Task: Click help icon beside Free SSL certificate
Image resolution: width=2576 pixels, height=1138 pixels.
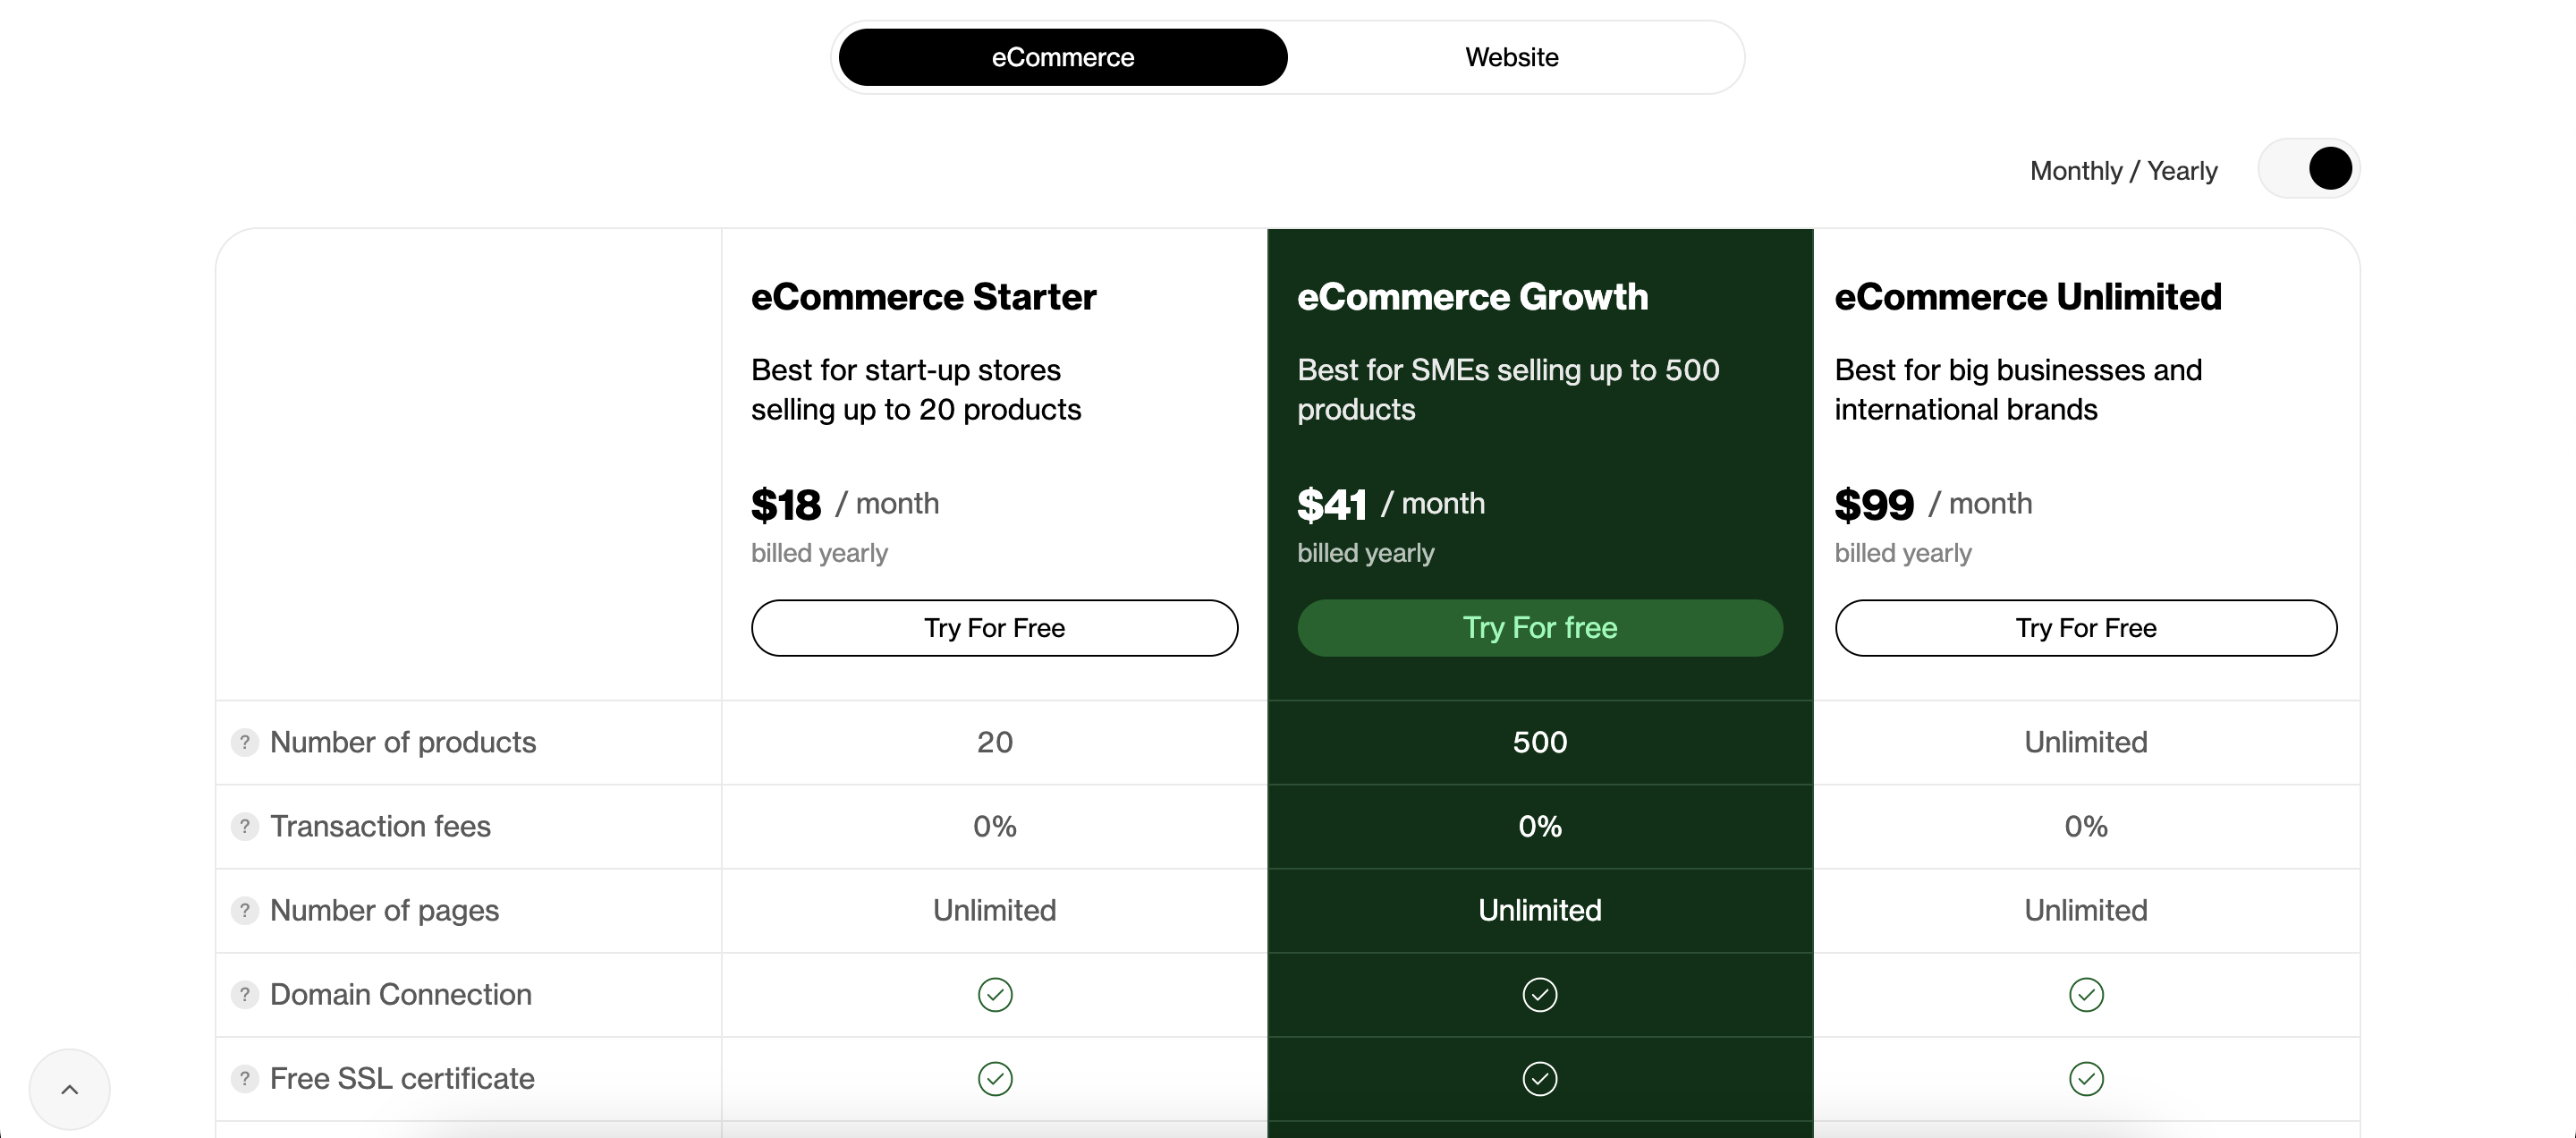Action: tap(244, 1078)
